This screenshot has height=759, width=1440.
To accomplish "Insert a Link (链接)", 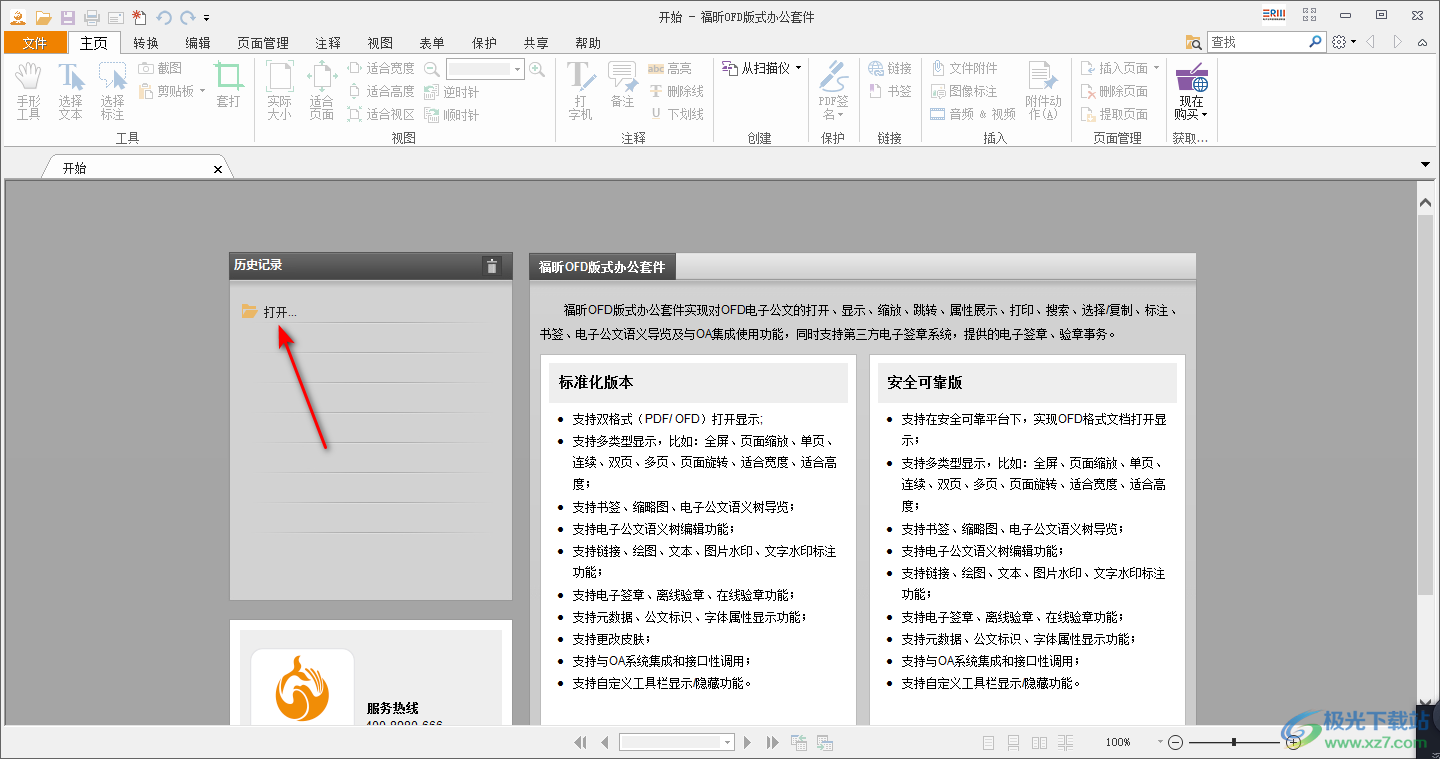I will (890, 68).
